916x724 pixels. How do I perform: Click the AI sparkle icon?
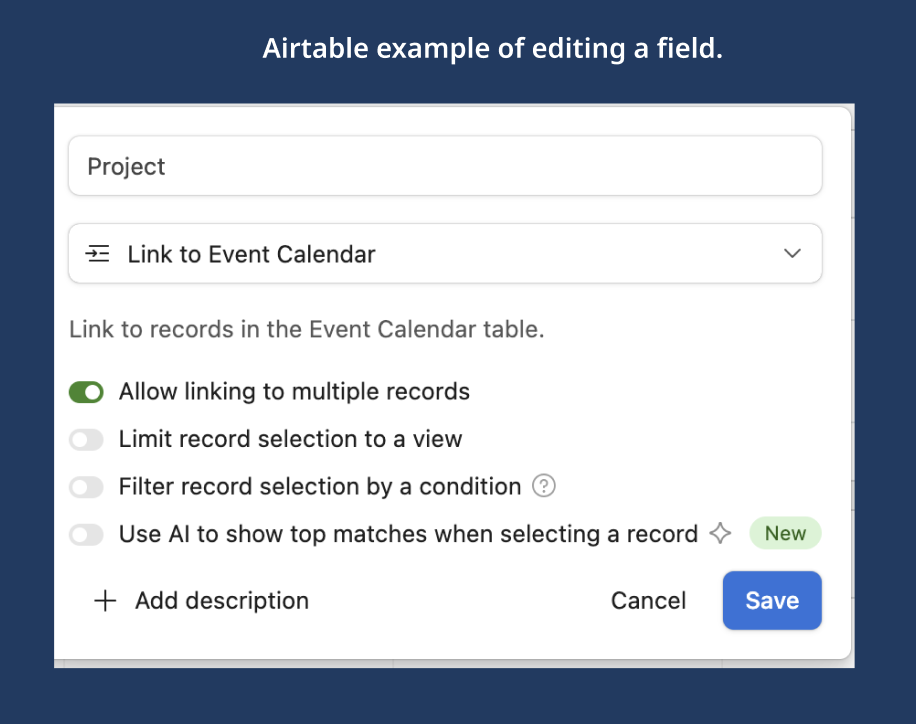click(x=720, y=534)
